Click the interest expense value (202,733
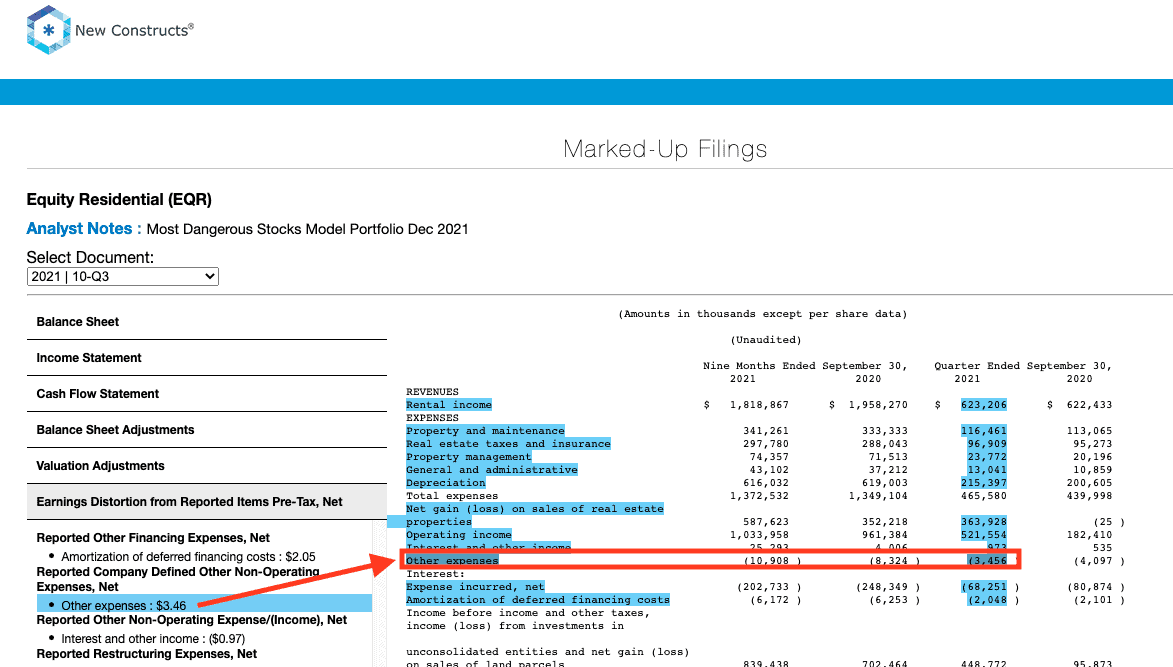 click(x=763, y=588)
